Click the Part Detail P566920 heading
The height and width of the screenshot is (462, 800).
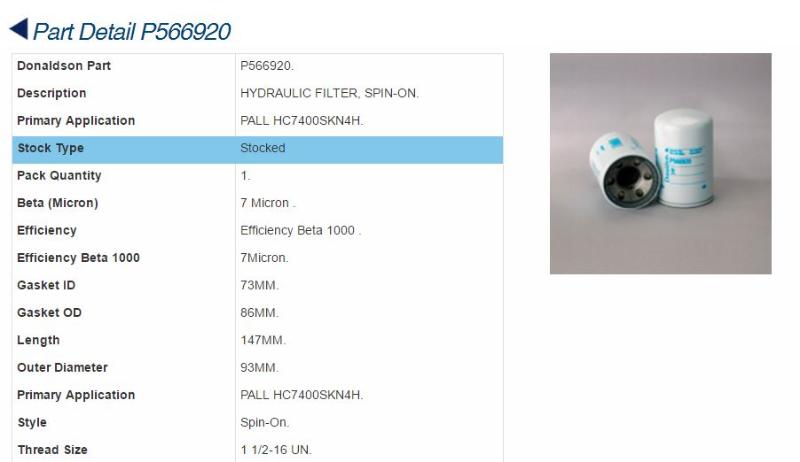pyautogui.click(x=132, y=32)
